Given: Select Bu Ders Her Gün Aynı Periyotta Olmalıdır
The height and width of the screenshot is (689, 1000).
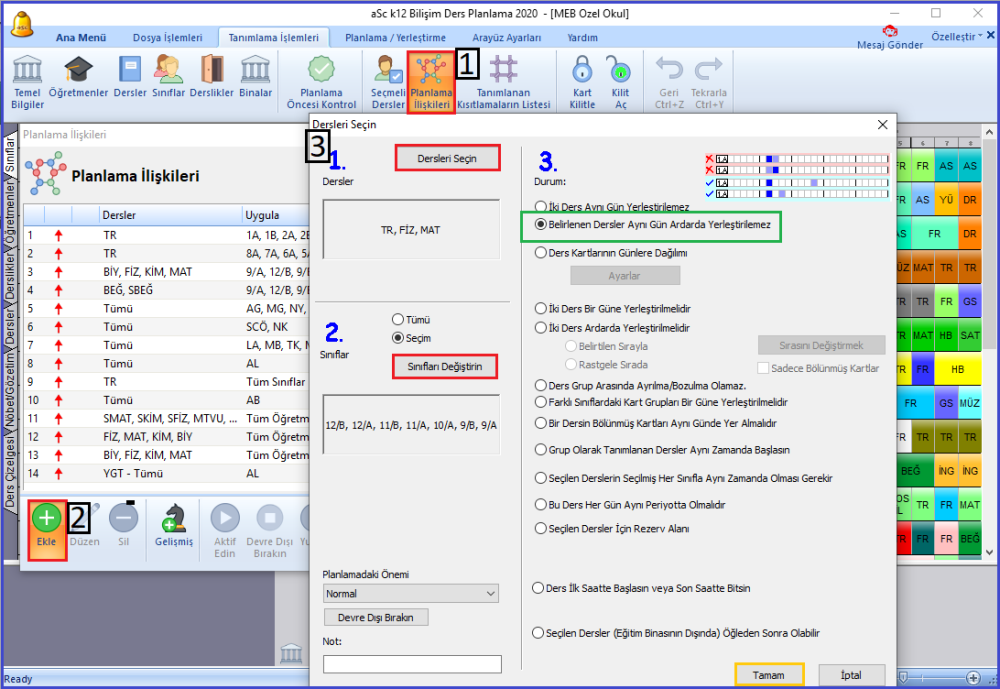Looking at the screenshot, I should click(541, 505).
